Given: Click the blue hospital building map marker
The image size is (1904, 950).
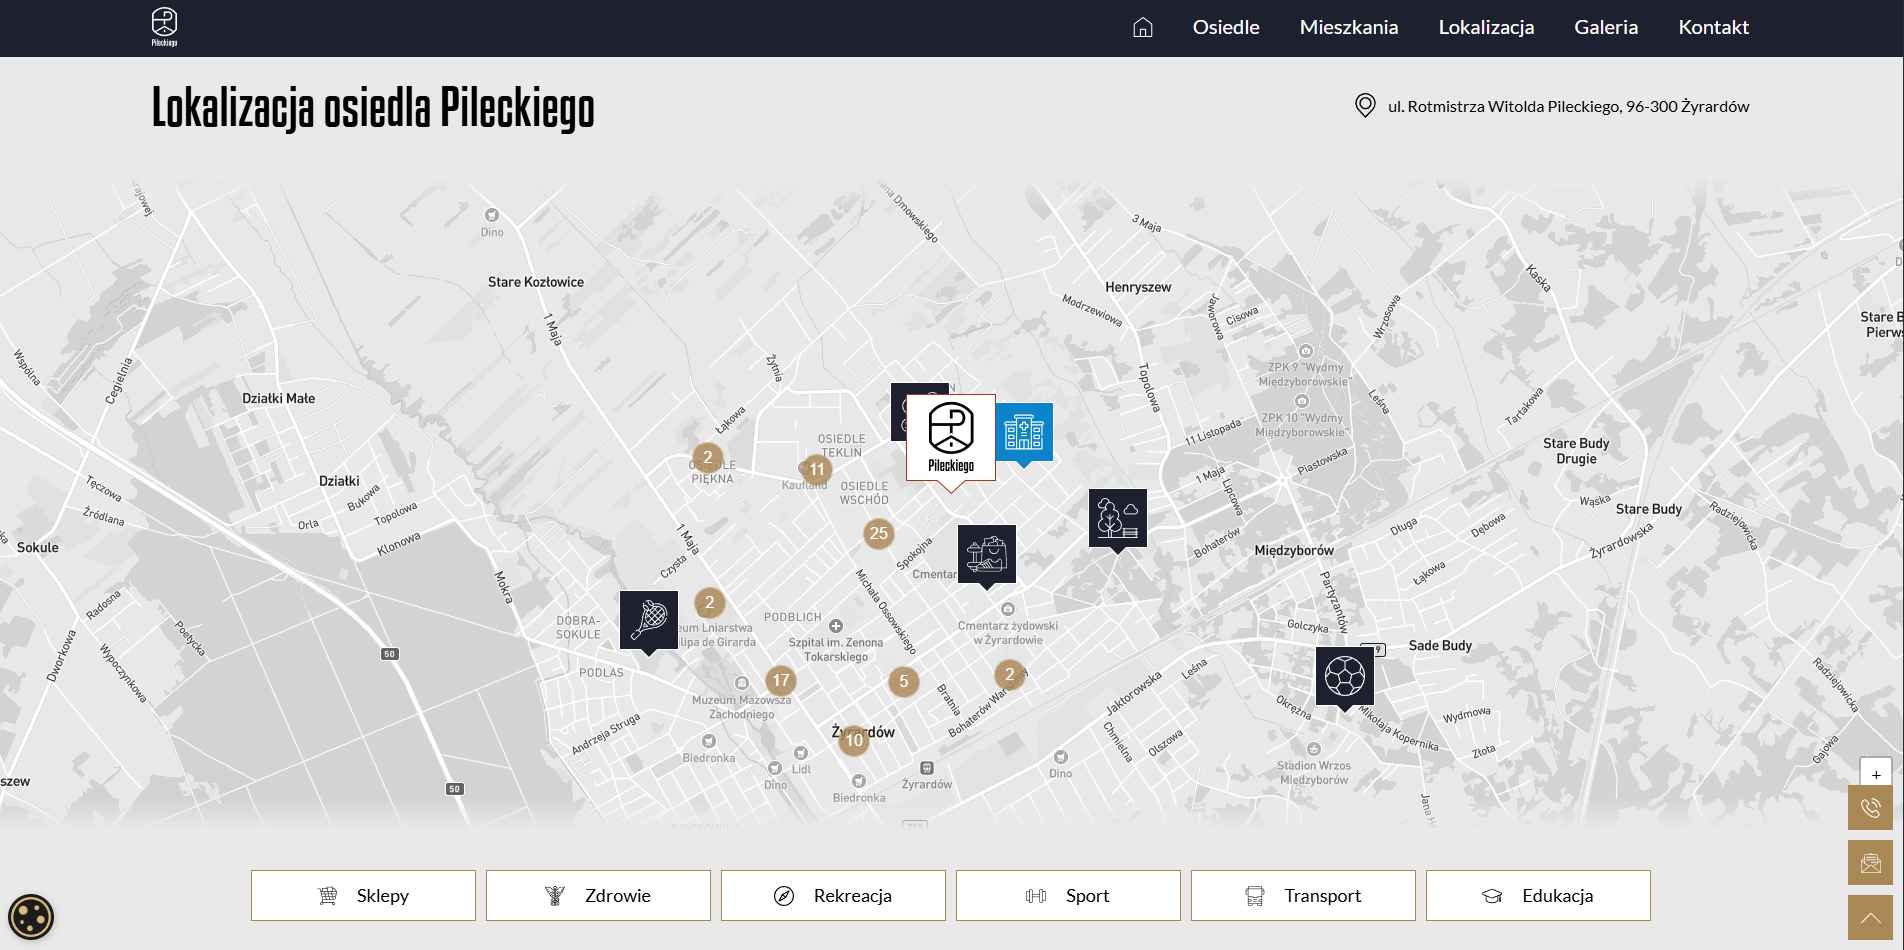Looking at the screenshot, I should click(x=1024, y=433).
